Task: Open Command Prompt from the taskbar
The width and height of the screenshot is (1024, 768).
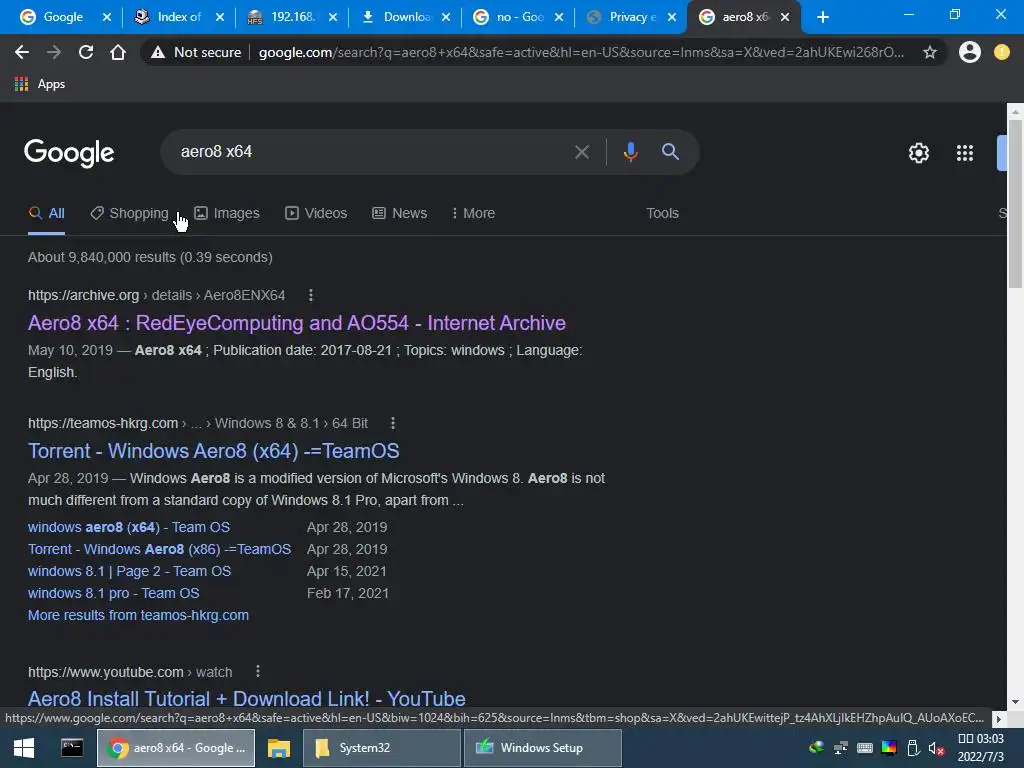Action: pyautogui.click(x=72, y=748)
